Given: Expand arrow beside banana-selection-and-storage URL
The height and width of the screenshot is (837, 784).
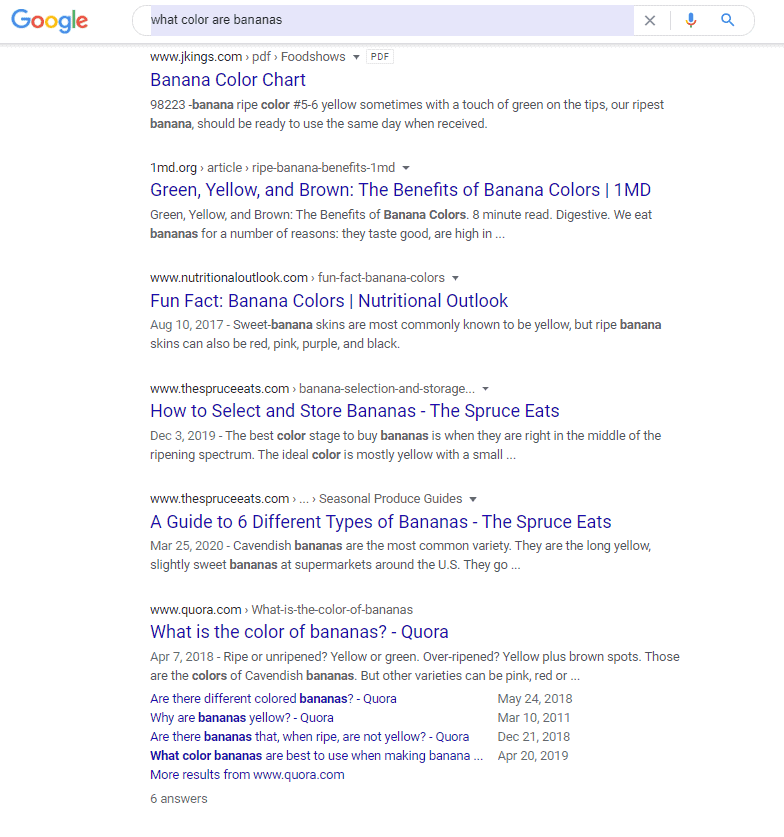Looking at the screenshot, I should coord(485,389).
